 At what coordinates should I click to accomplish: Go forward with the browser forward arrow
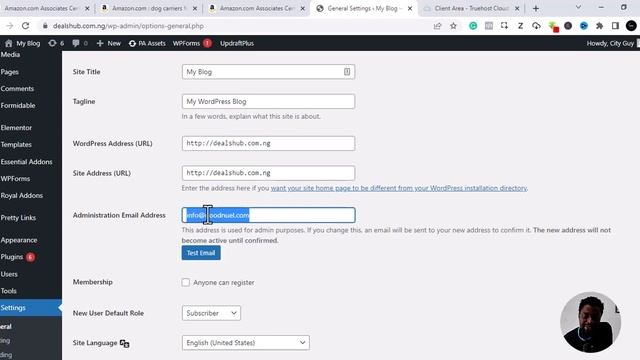click(x=9, y=26)
